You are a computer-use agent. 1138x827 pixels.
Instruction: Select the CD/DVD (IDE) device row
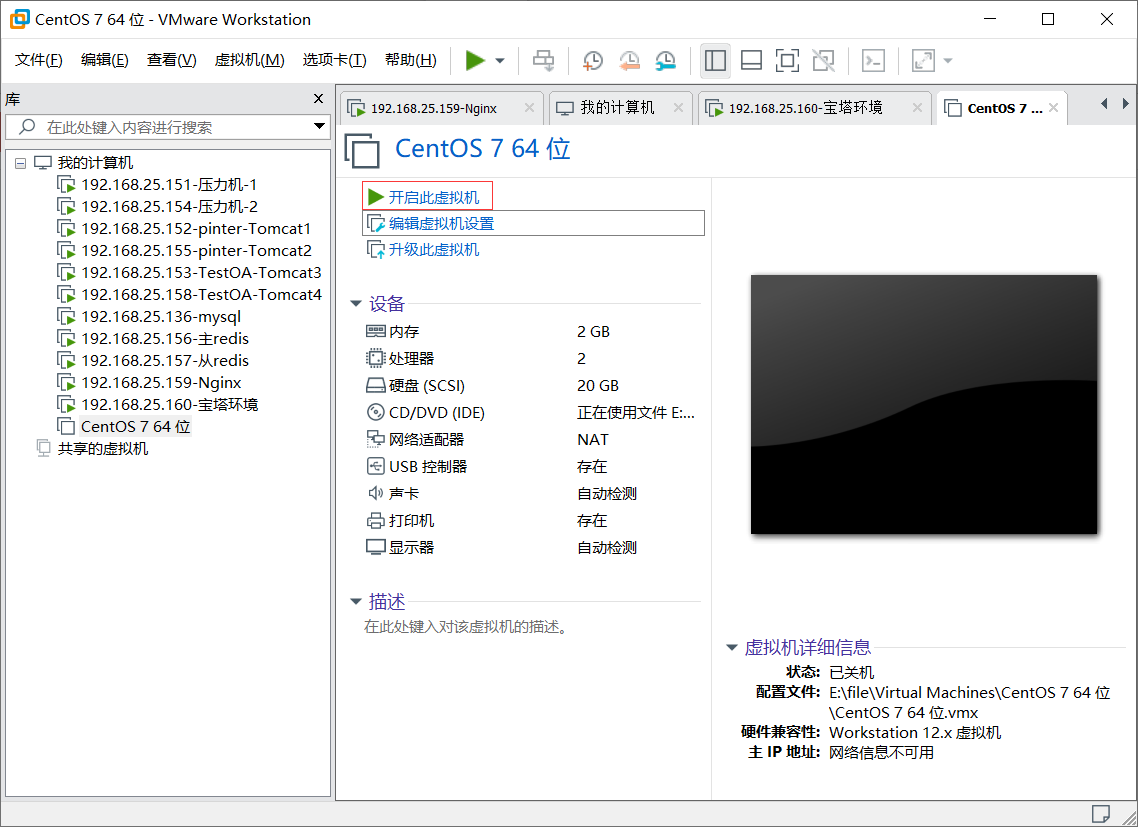click(530, 412)
